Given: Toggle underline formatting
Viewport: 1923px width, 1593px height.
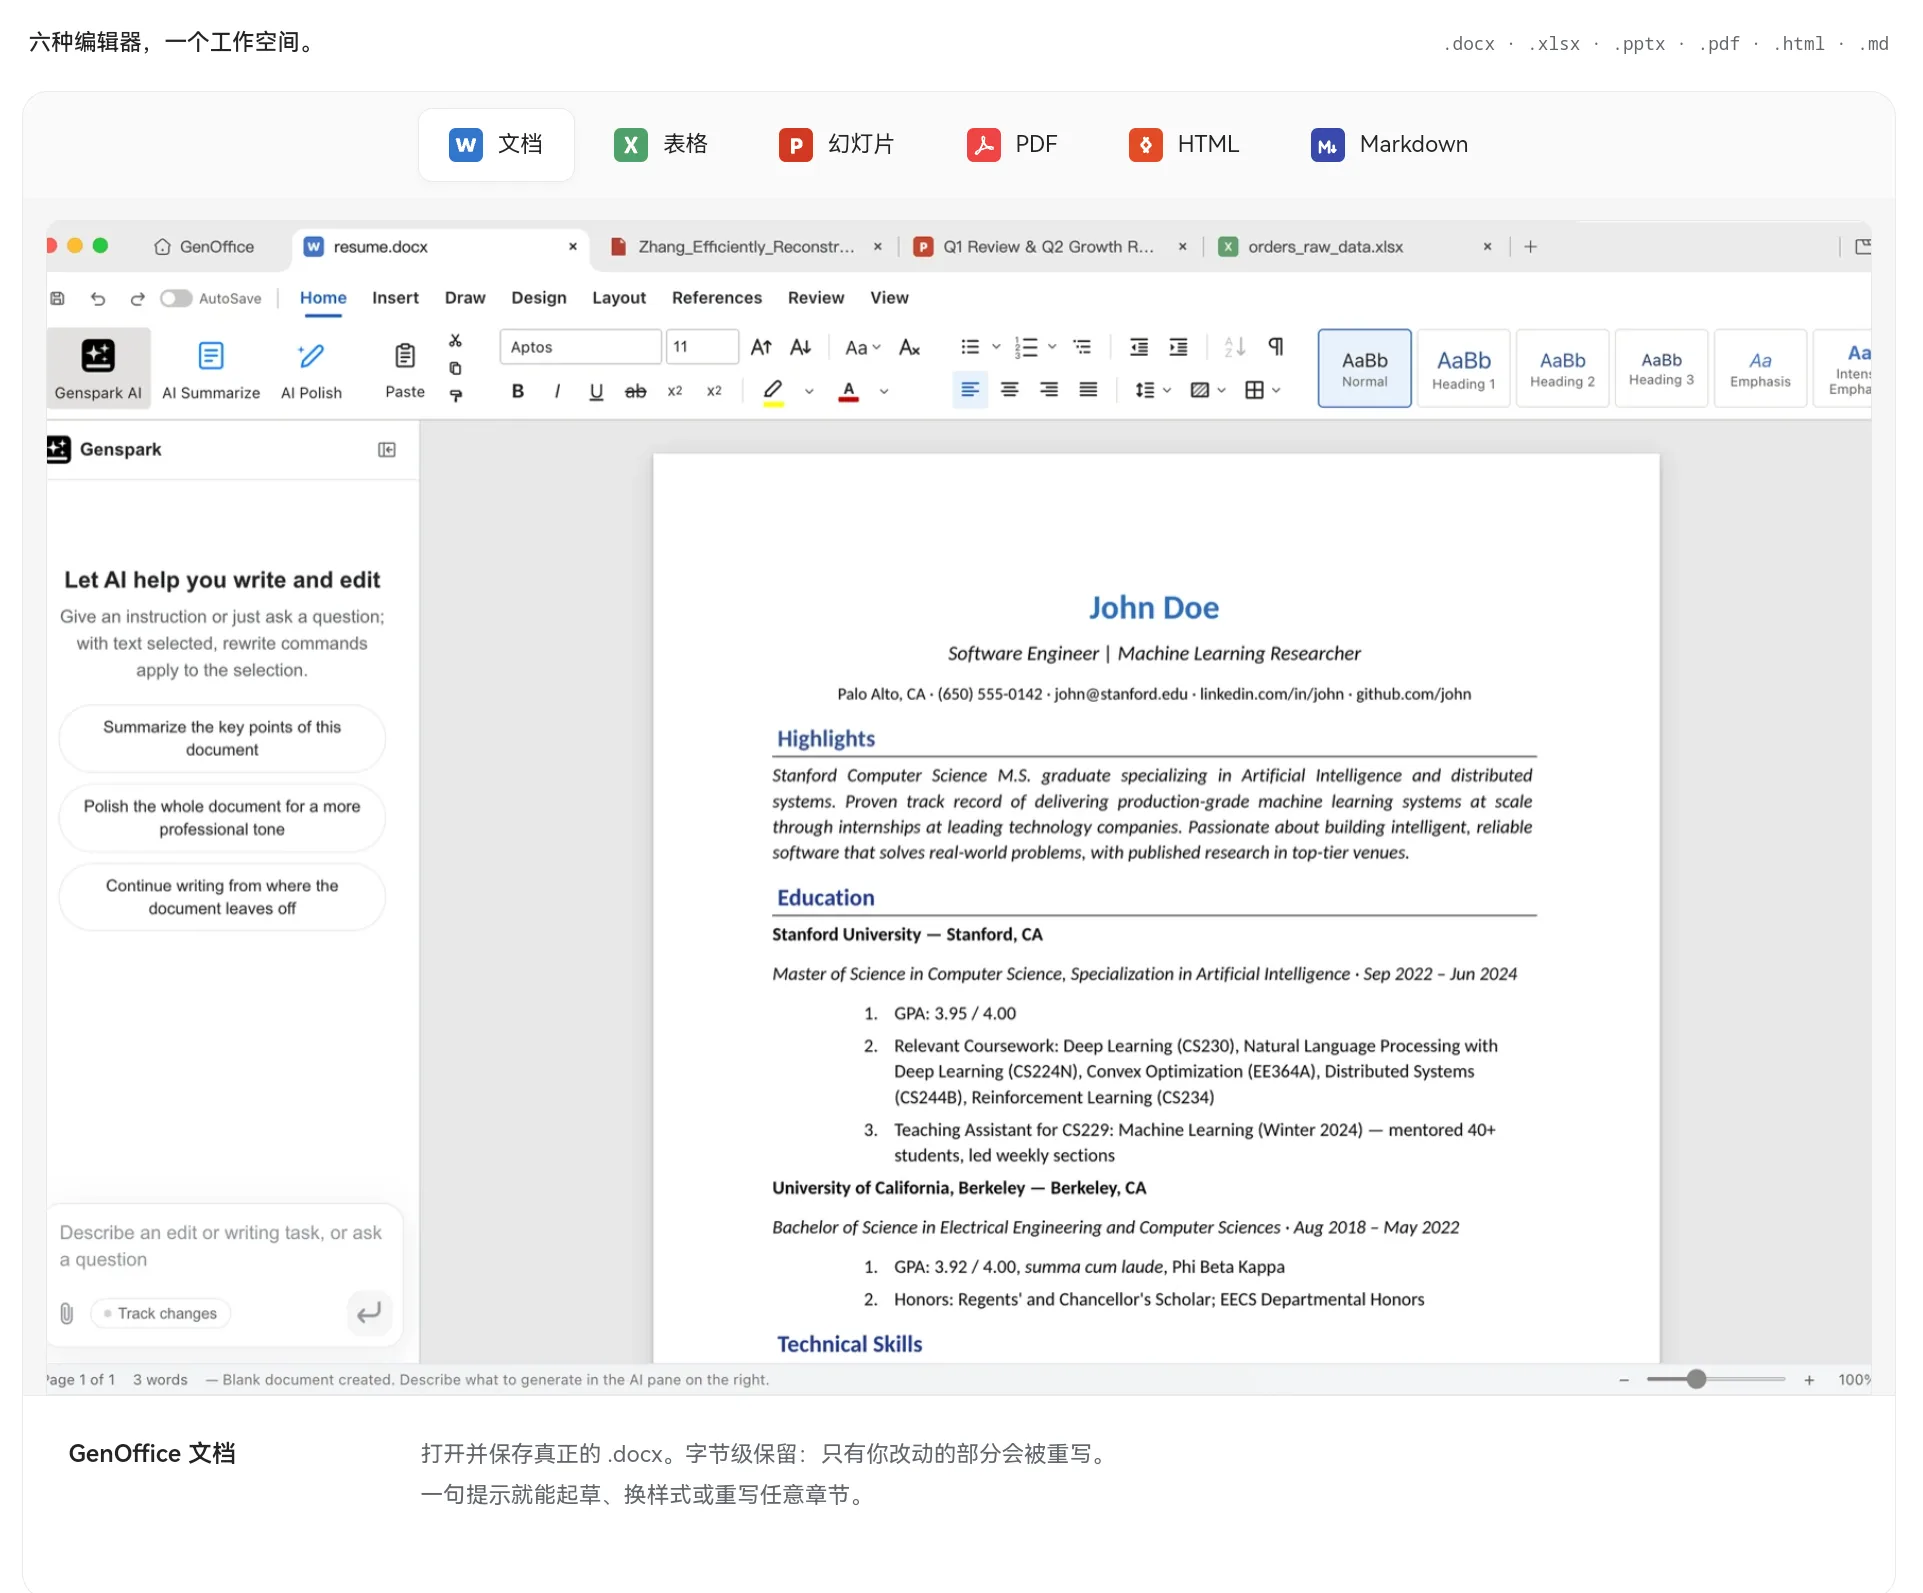Looking at the screenshot, I should pyautogui.click(x=596, y=391).
